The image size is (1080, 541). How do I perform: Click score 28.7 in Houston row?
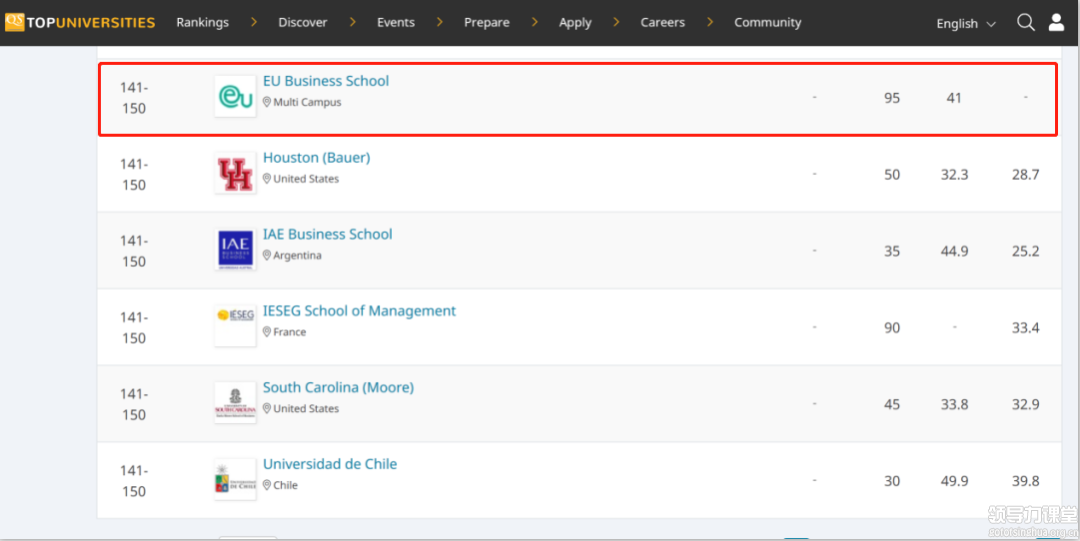[x=1026, y=174]
